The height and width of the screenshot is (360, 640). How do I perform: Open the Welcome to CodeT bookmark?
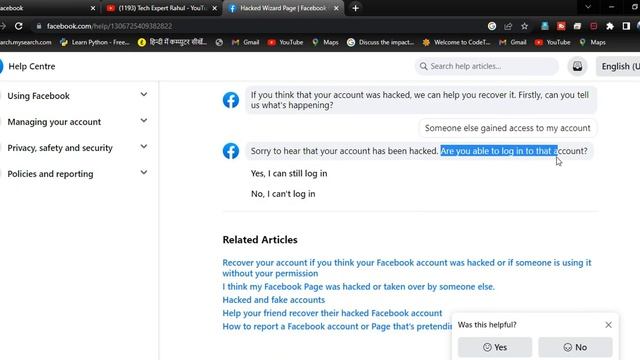456,42
